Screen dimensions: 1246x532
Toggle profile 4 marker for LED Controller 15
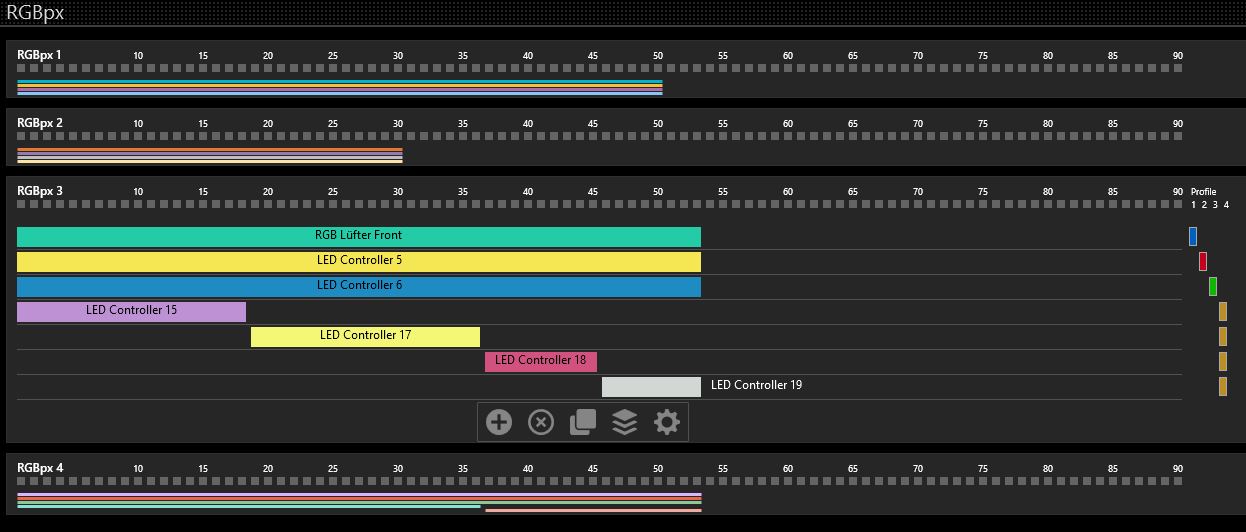click(1223, 311)
